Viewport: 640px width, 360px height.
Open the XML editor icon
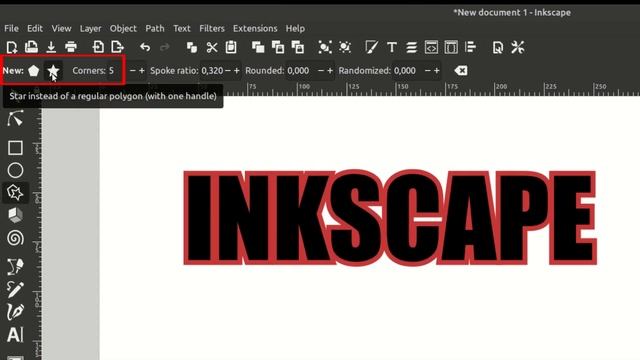pos(431,47)
